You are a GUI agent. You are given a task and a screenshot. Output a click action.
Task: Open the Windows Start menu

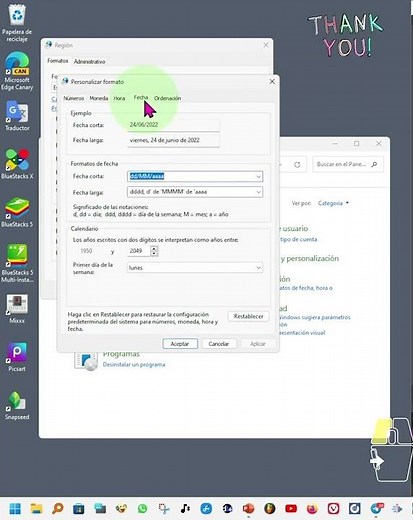pos(15,509)
